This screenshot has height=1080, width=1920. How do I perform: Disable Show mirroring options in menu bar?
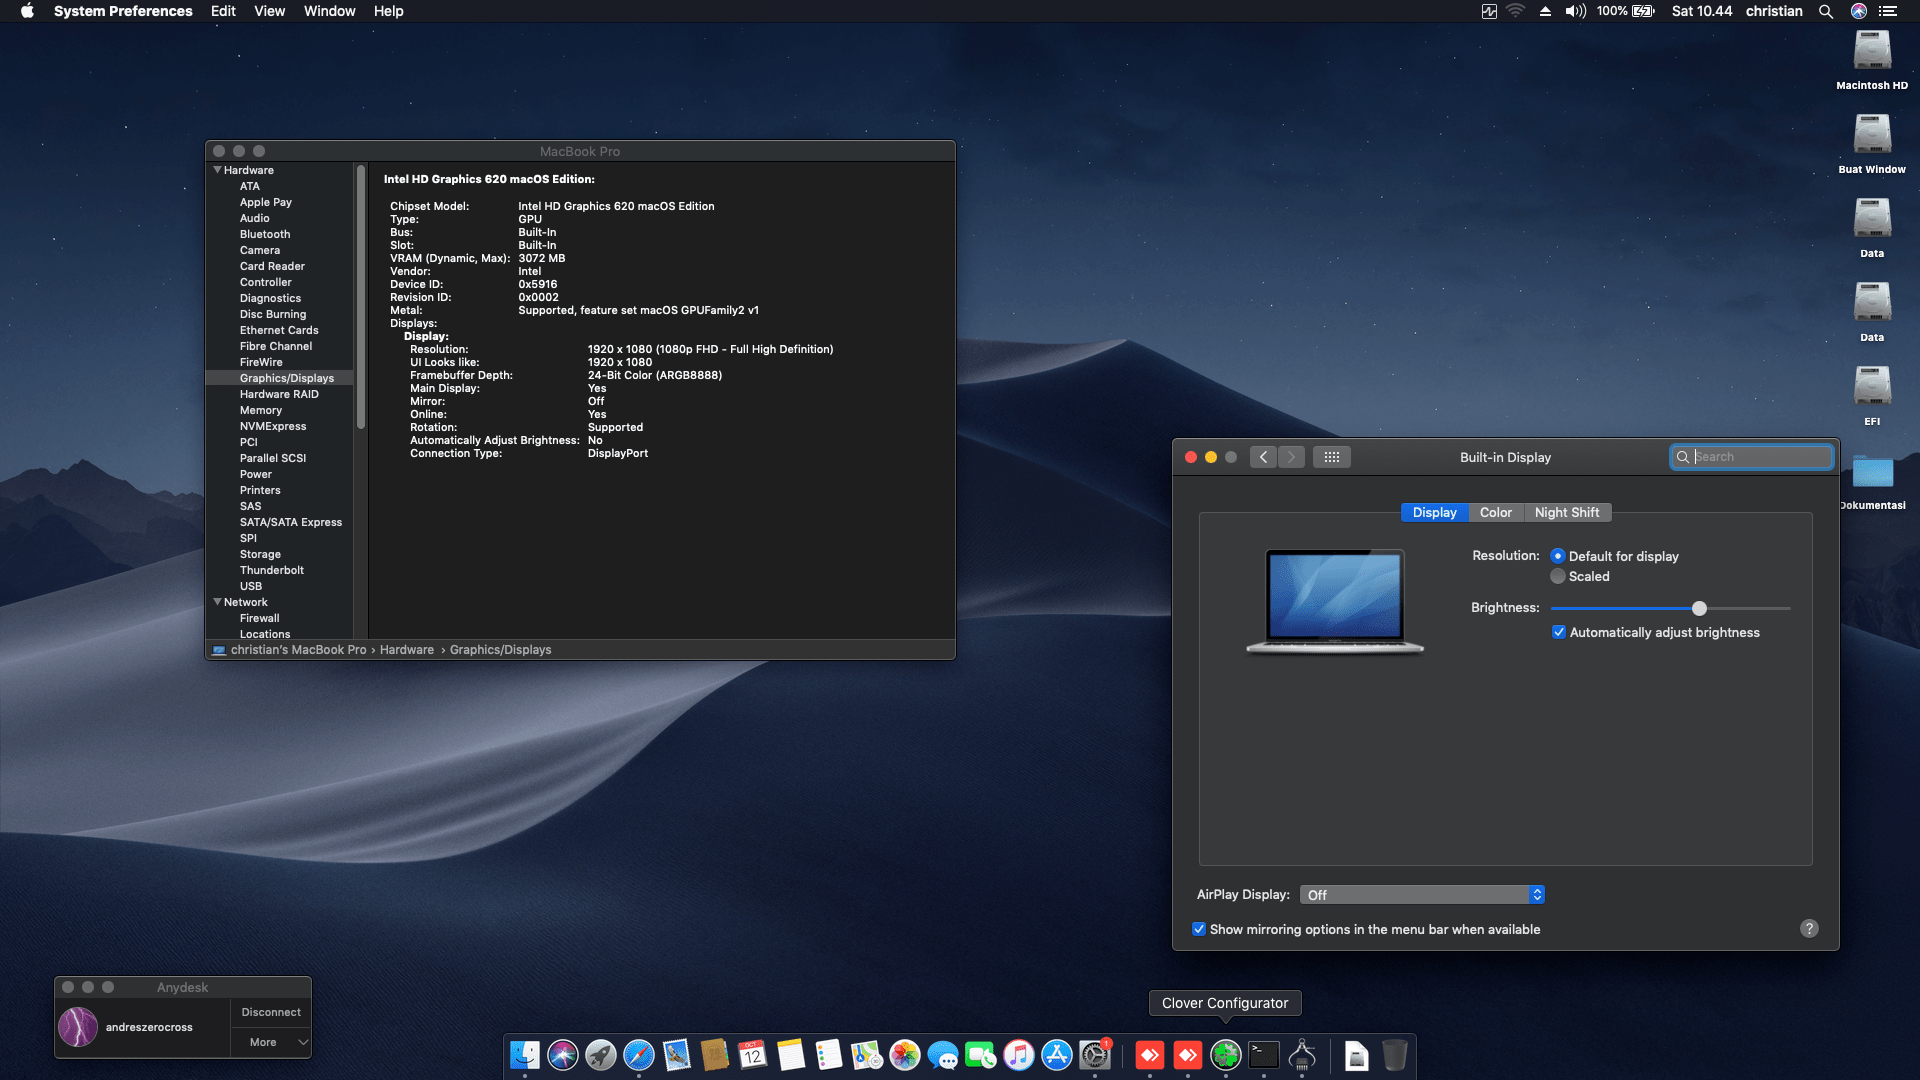coord(1199,929)
